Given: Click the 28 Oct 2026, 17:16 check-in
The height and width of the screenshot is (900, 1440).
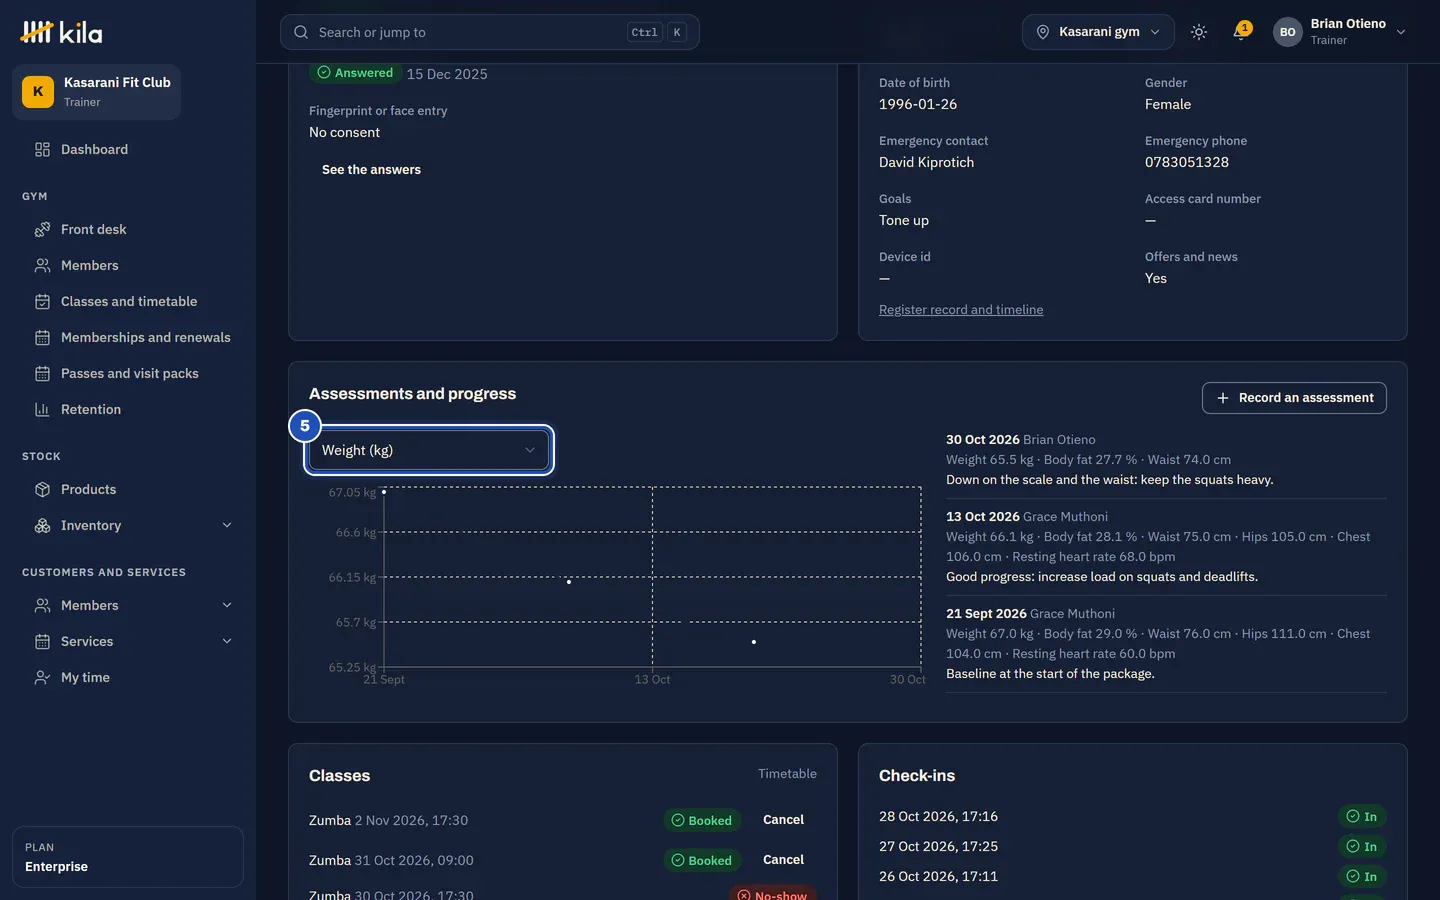Looking at the screenshot, I should pos(938,817).
